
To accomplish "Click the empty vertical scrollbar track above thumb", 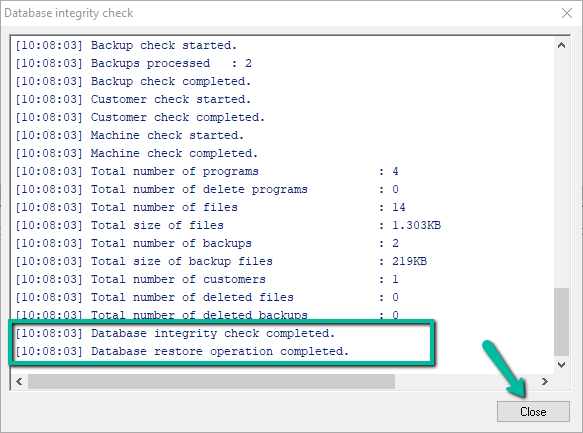I will [561, 170].
